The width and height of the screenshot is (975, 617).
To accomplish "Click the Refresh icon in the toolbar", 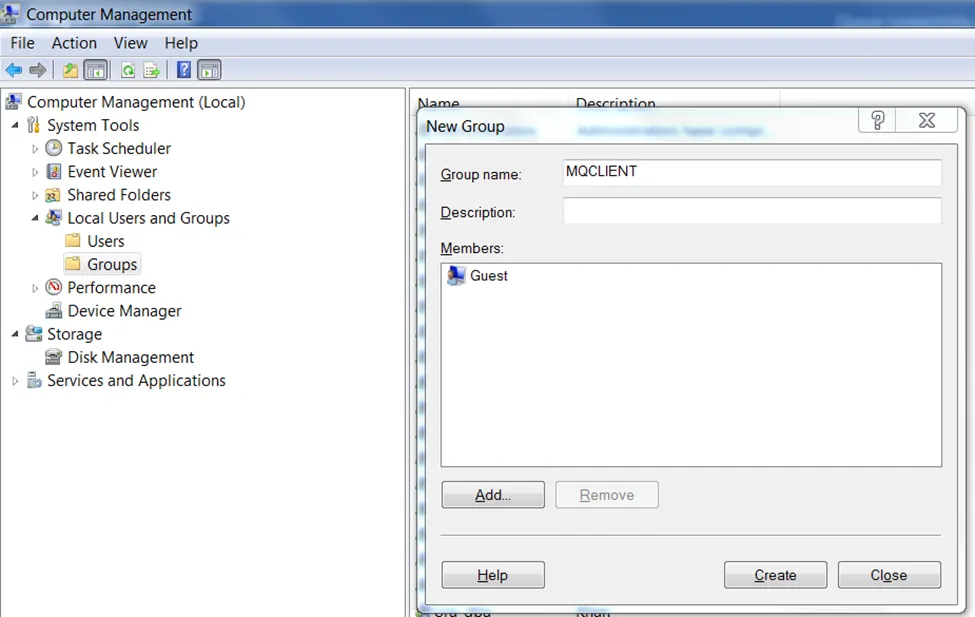I will tap(129, 69).
